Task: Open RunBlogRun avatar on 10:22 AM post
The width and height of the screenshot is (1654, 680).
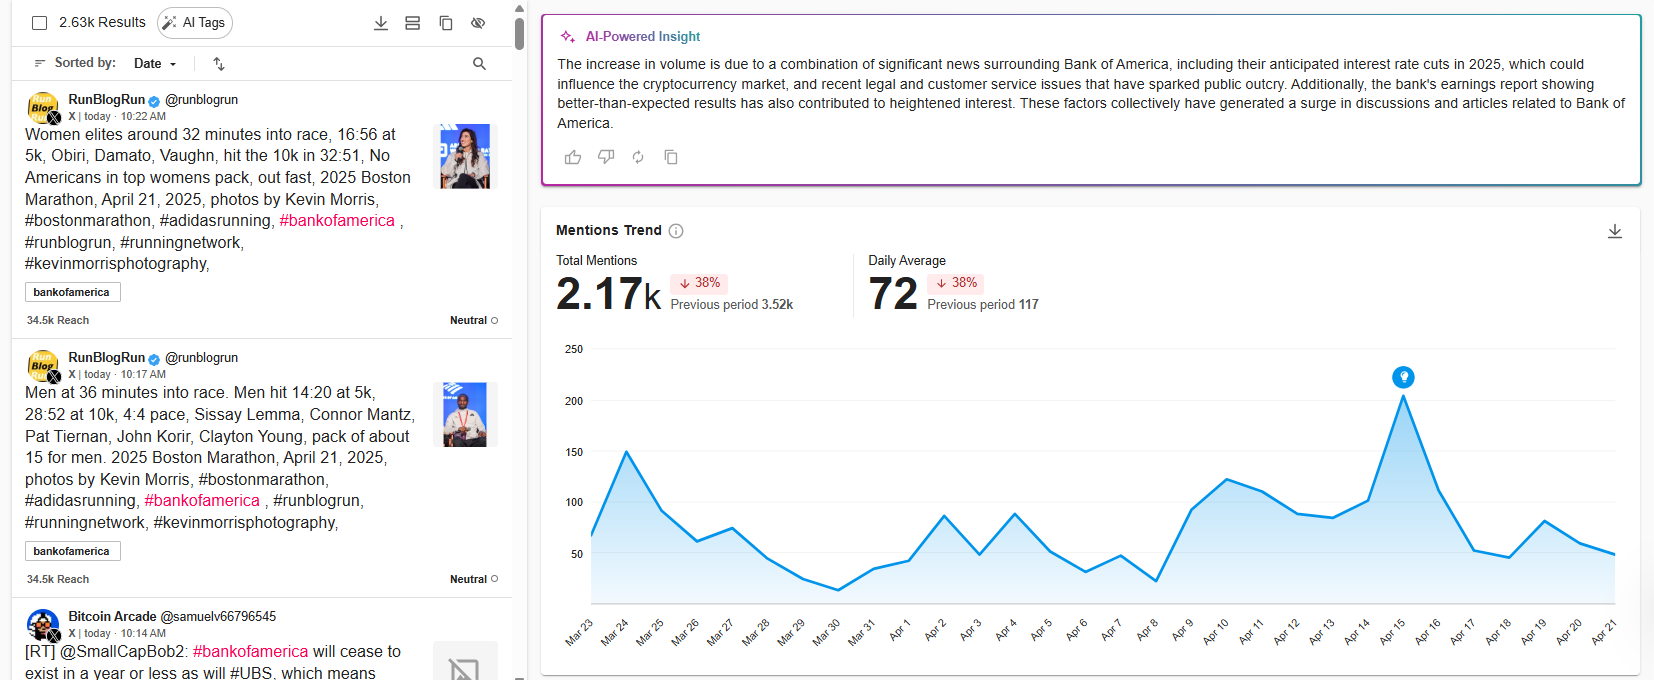Action: click(42, 108)
